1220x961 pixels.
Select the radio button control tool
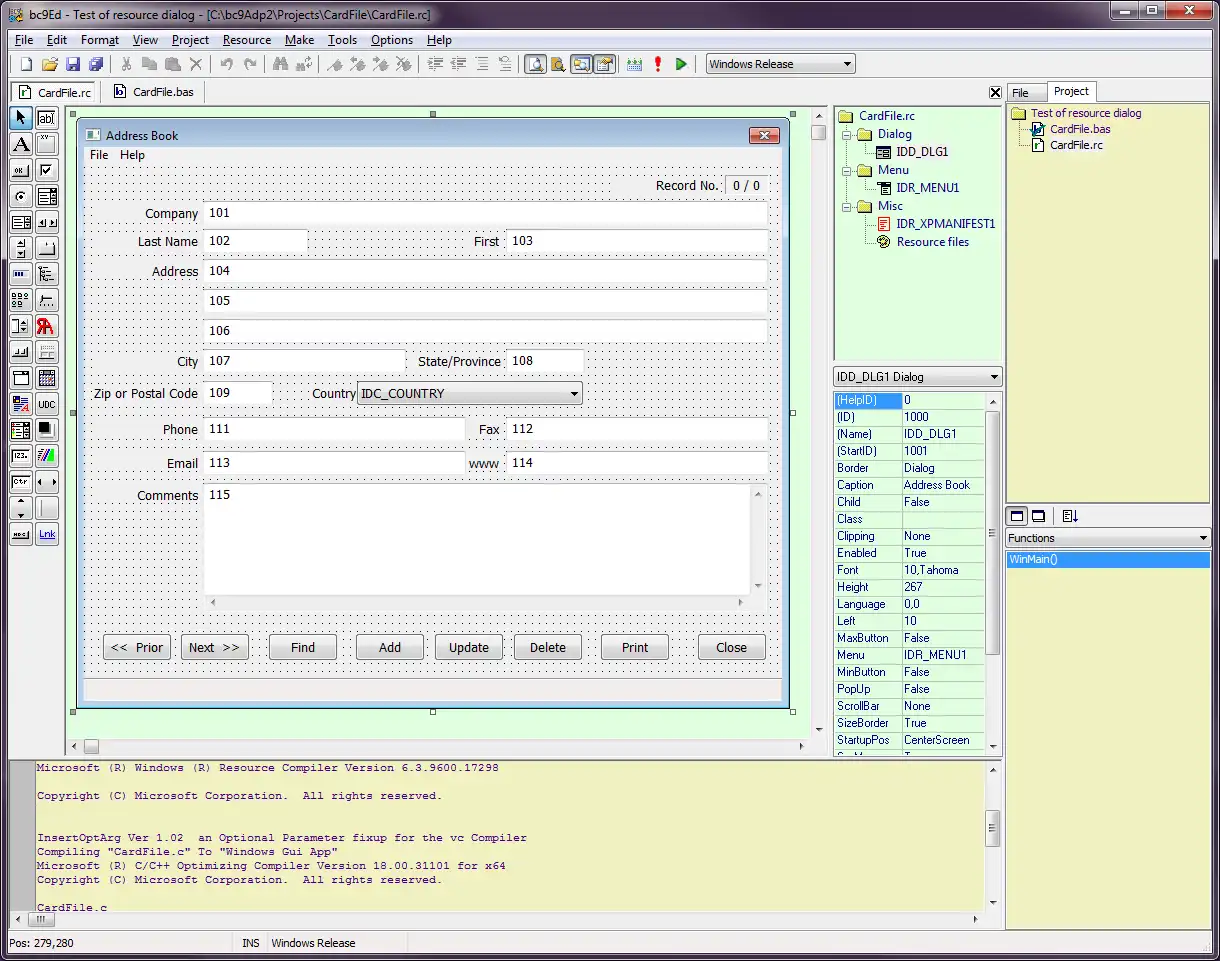[21, 196]
